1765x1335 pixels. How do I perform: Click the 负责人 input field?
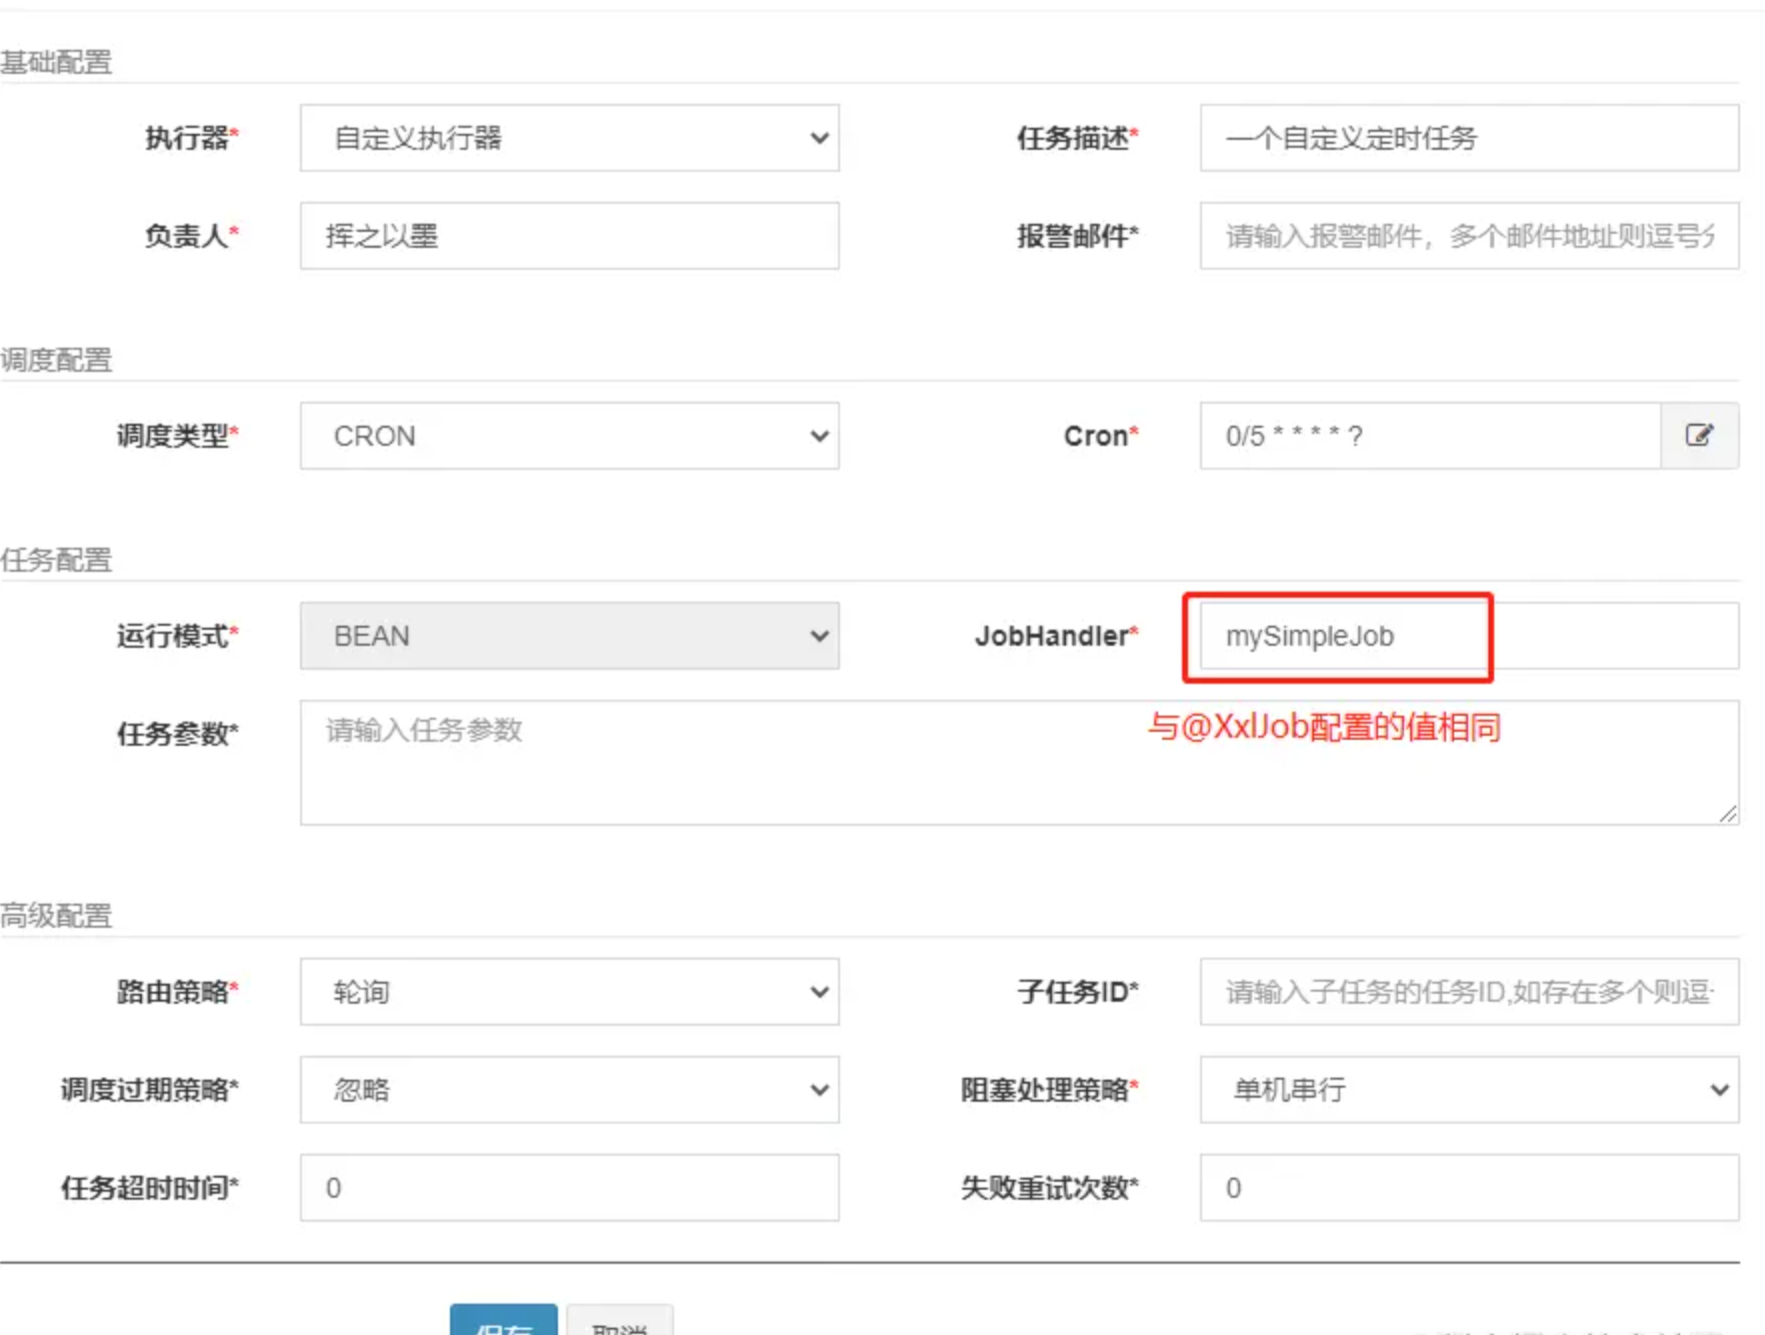click(x=569, y=236)
